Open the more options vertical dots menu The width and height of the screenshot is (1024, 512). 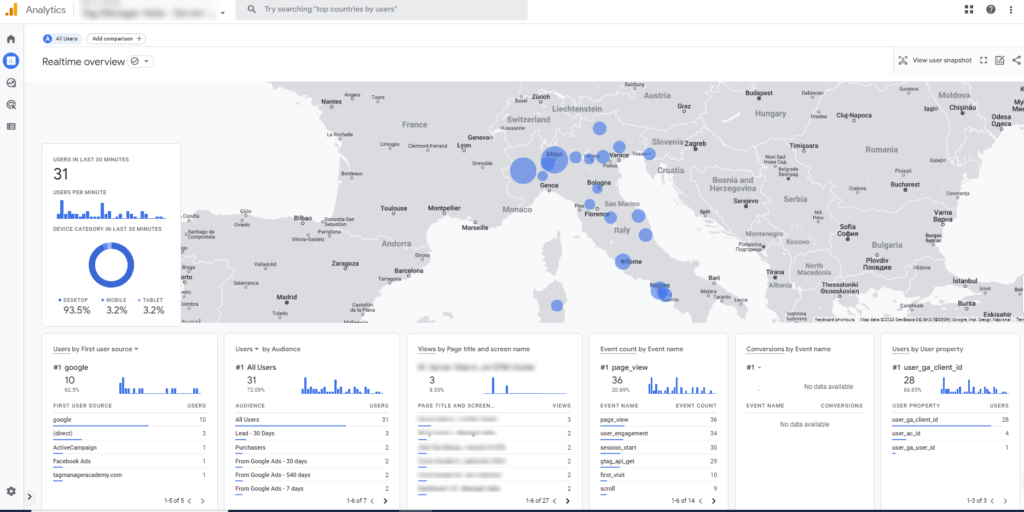tap(1011, 9)
